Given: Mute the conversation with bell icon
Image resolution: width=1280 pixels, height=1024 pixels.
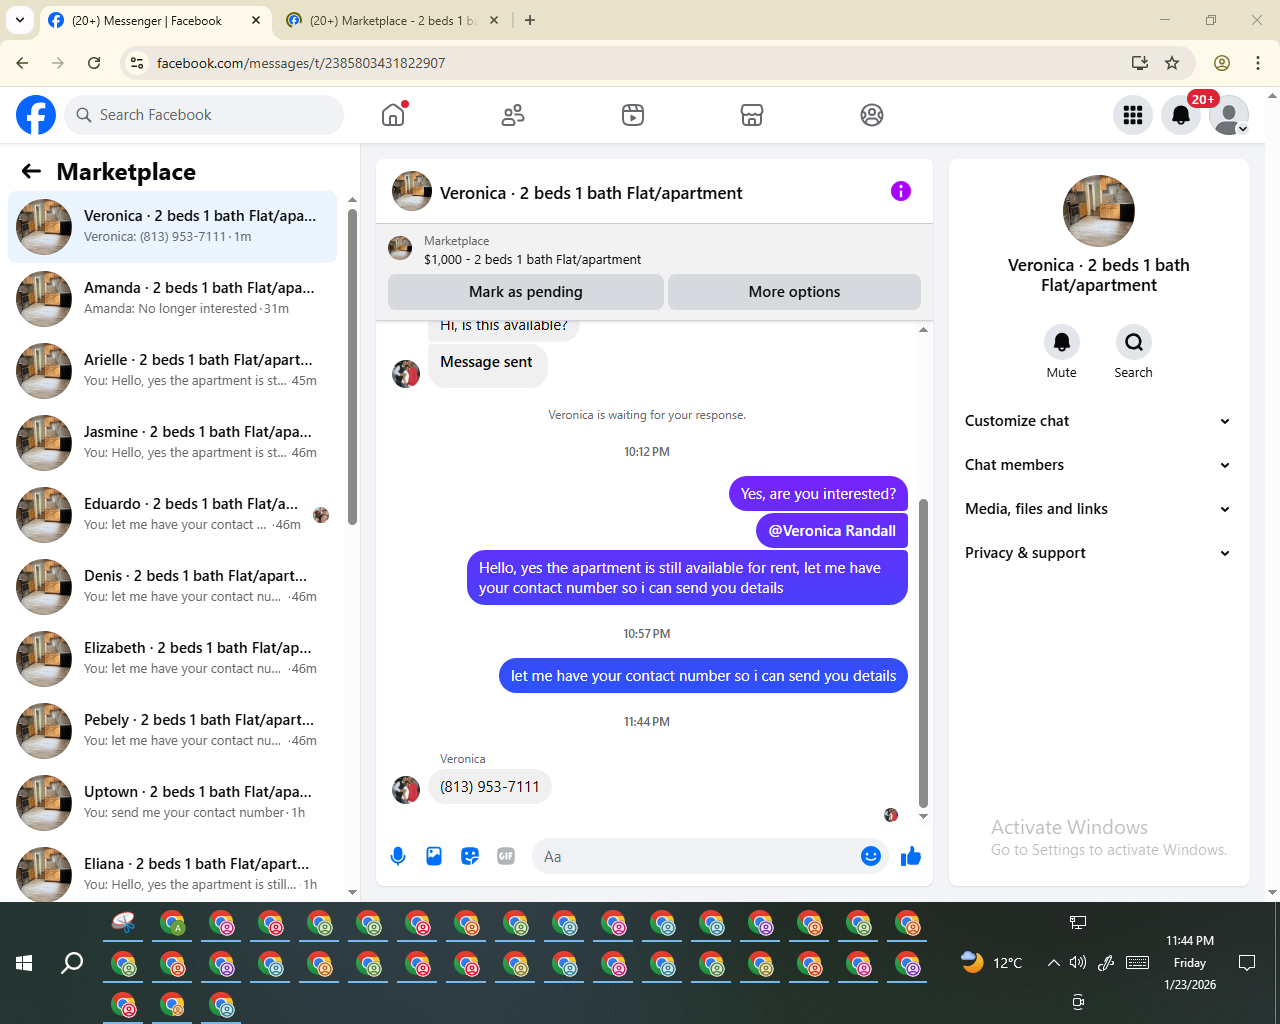Looking at the screenshot, I should 1062,342.
